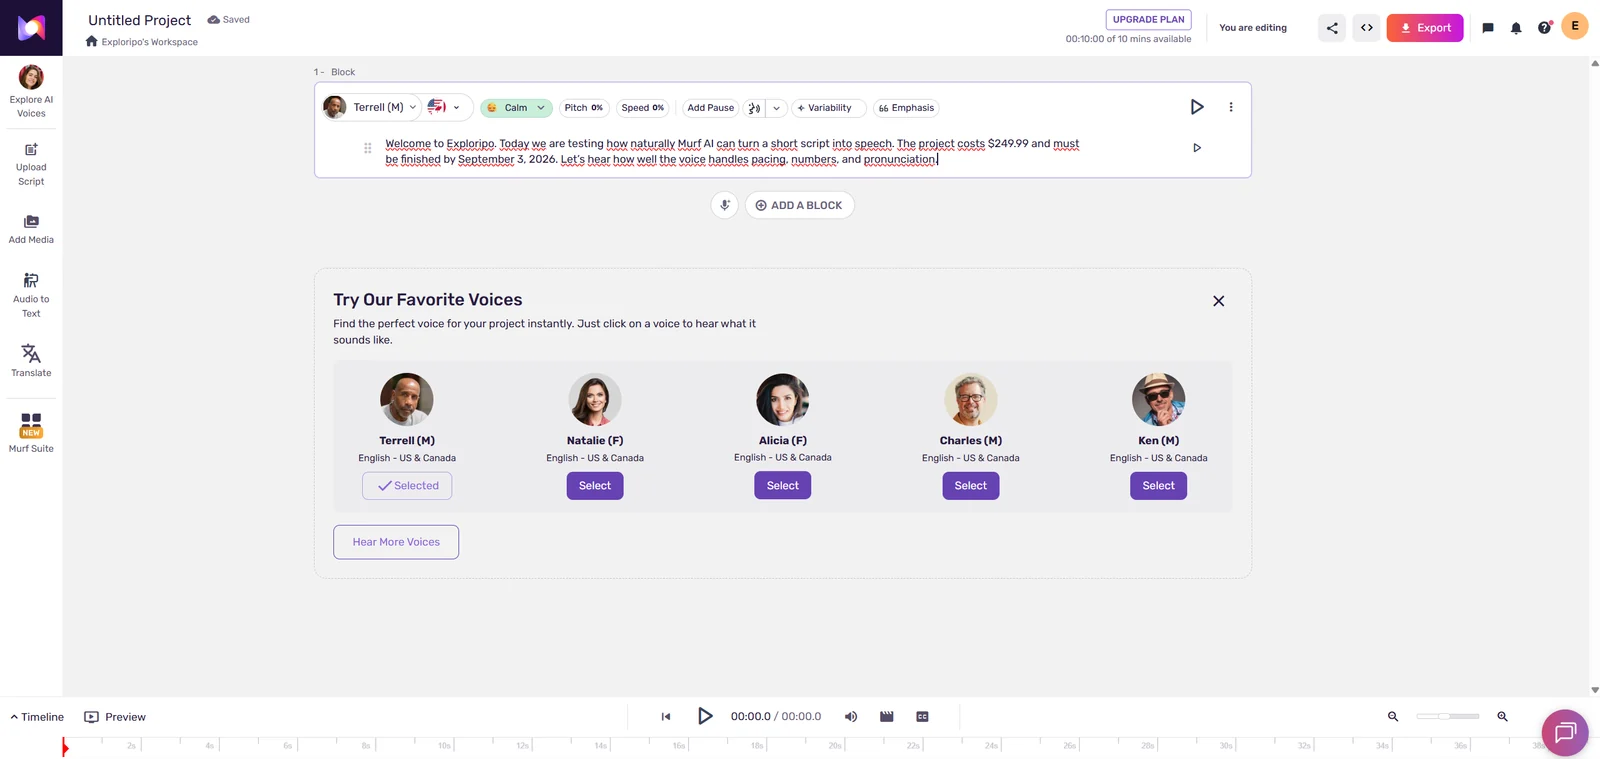The height and width of the screenshot is (759, 1600).
Task: Open the block's three-dot options menu
Action: 1231,107
